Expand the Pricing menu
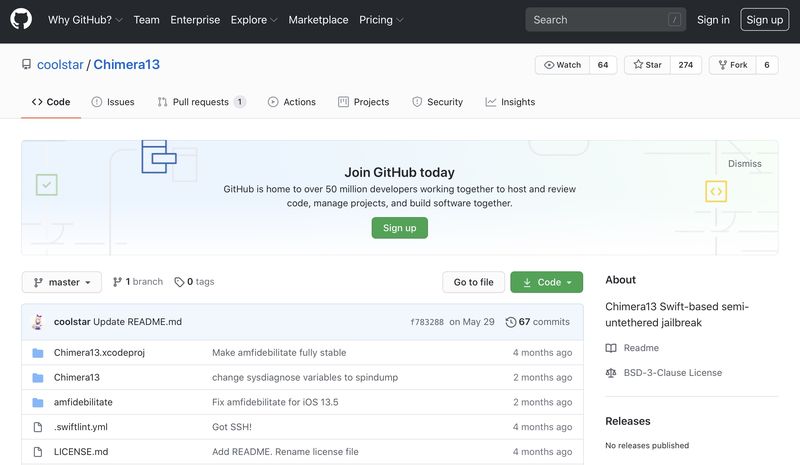This screenshot has height=465, width=800. [x=381, y=20]
